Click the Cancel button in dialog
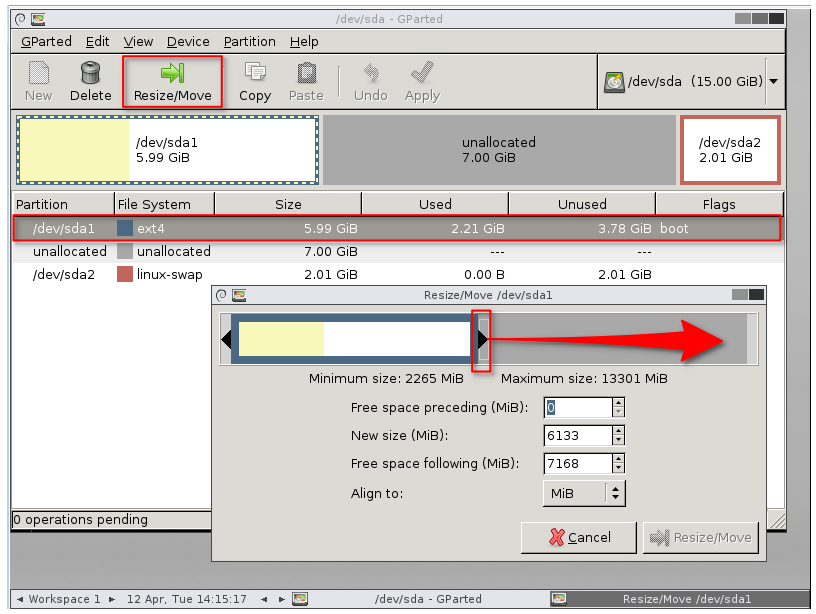 pos(579,538)
